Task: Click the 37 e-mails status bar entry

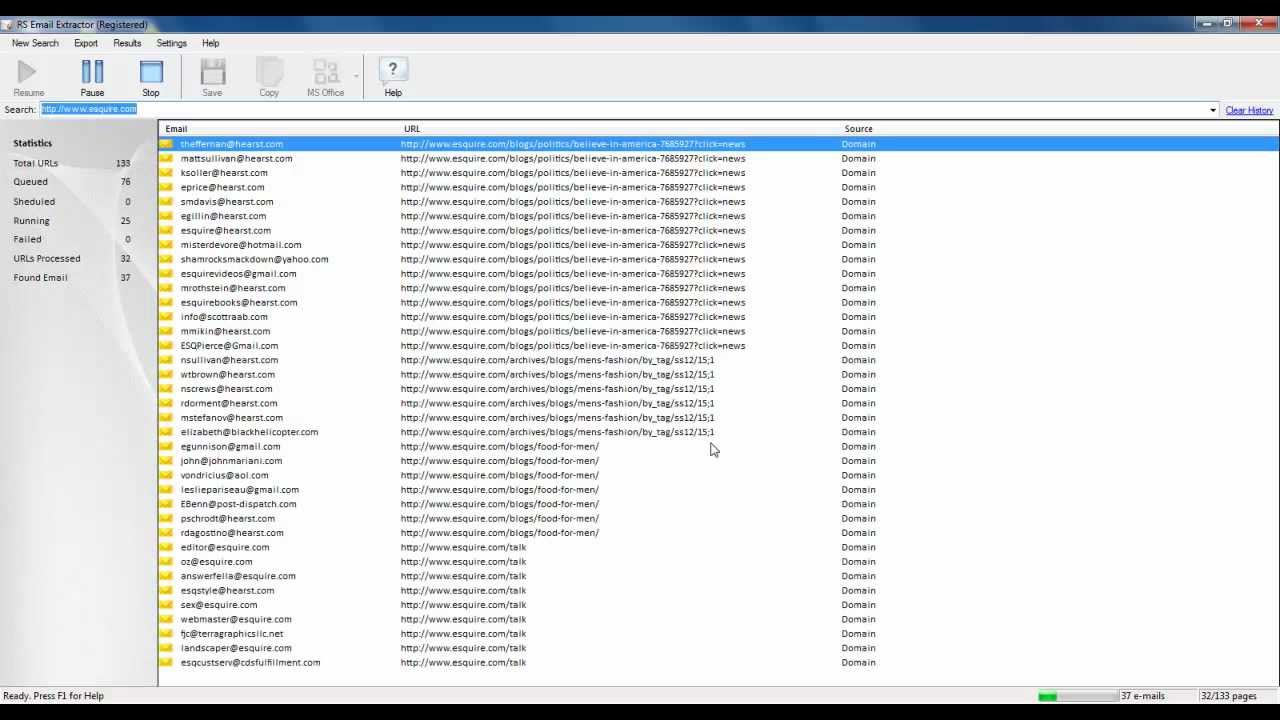Action: (x=1142, y=696)
